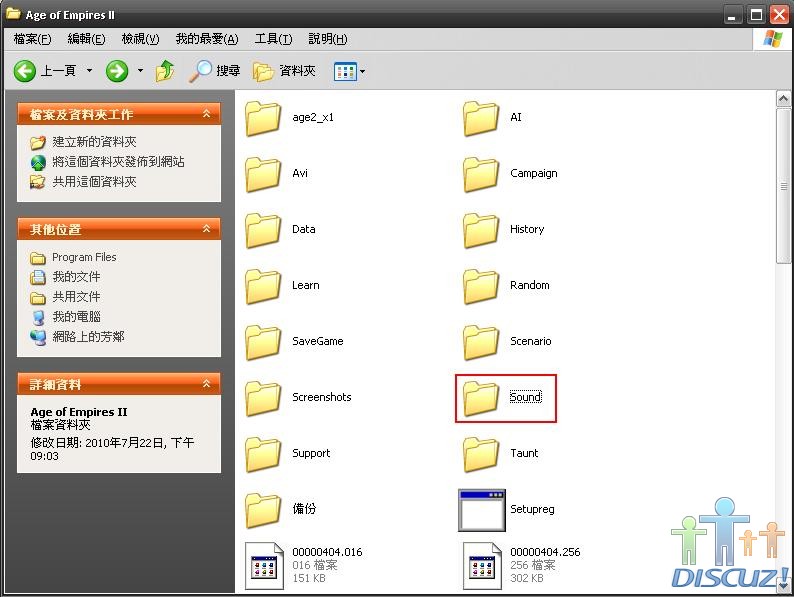This screenshot has height=597, width=794.
Task: Select the Campaign folder icon
Action: (481, 174)
